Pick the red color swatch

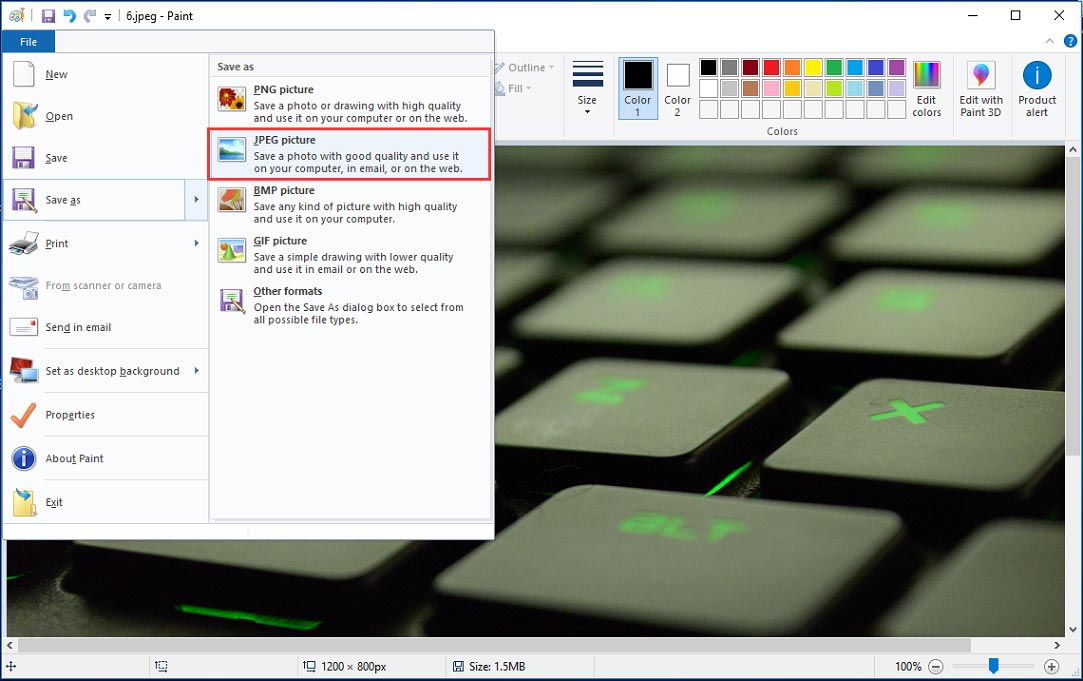tap(771, 68)
